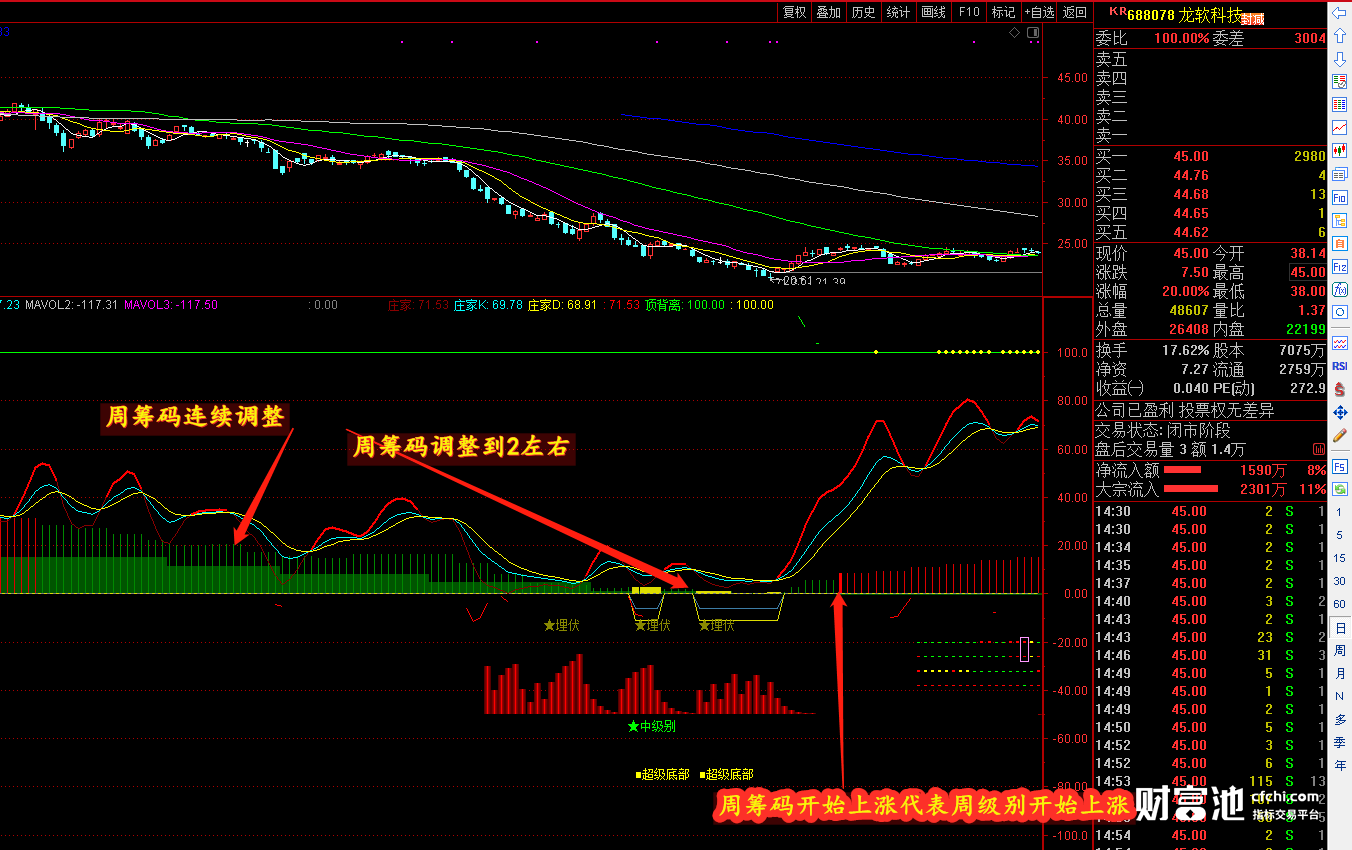Click the left back arrow icon
This screenshot has width=1352, height=850.
click(x=1339, y=13)
